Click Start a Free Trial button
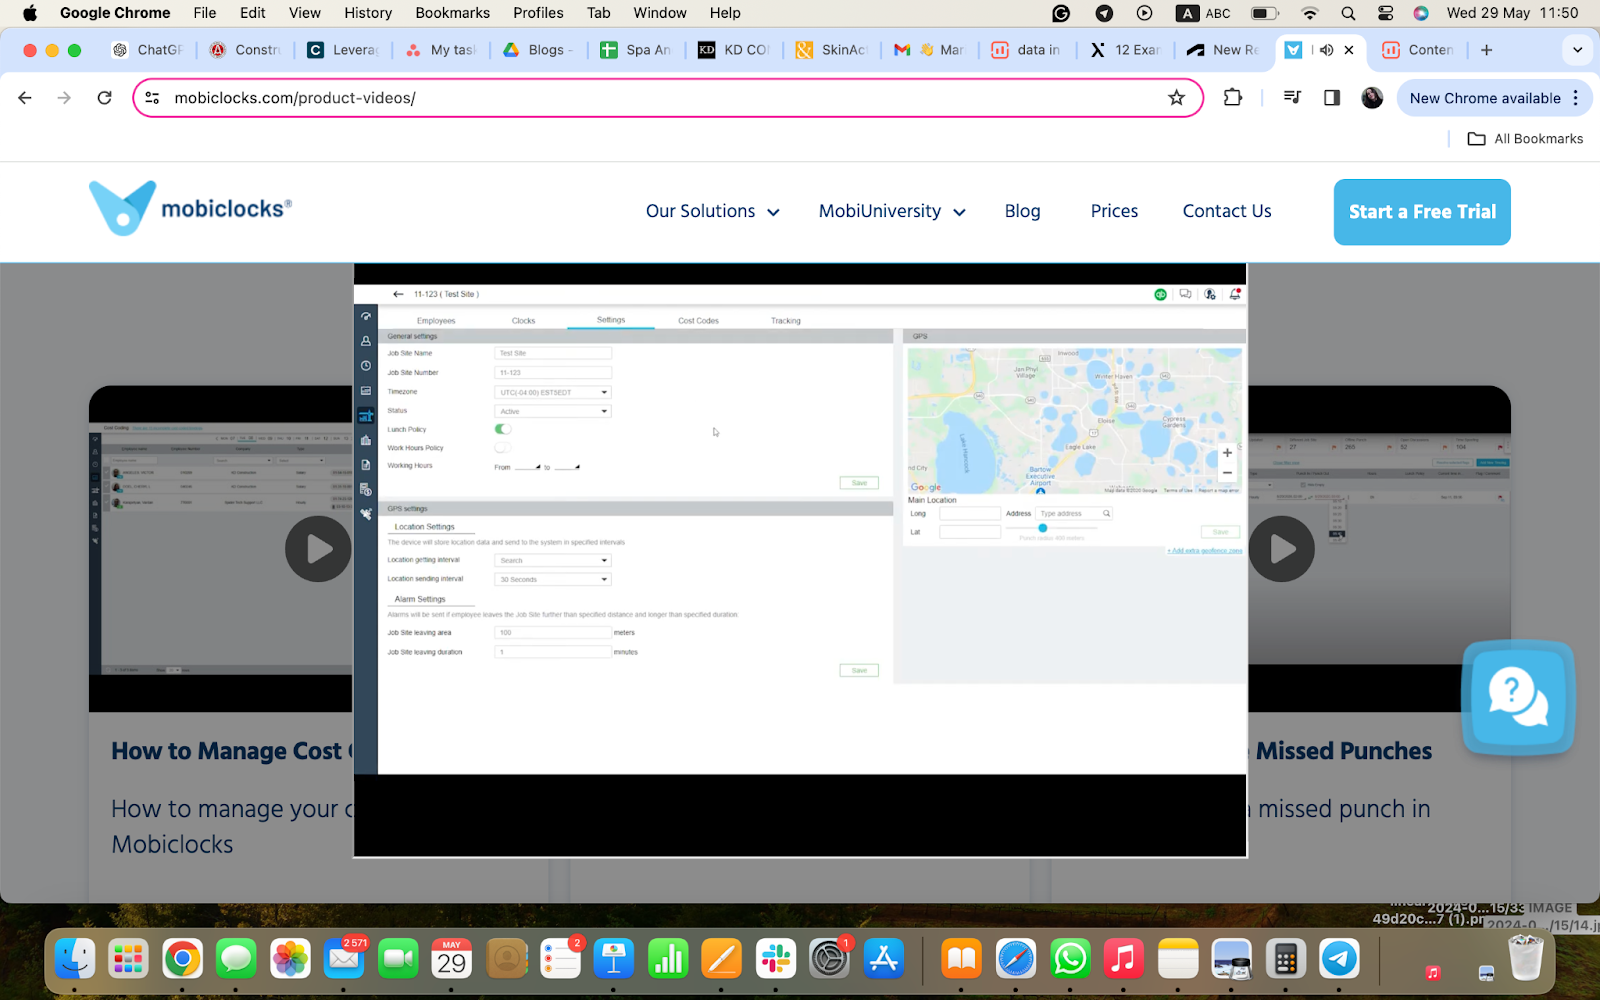1600x1000 pixels. [1422, 212]
